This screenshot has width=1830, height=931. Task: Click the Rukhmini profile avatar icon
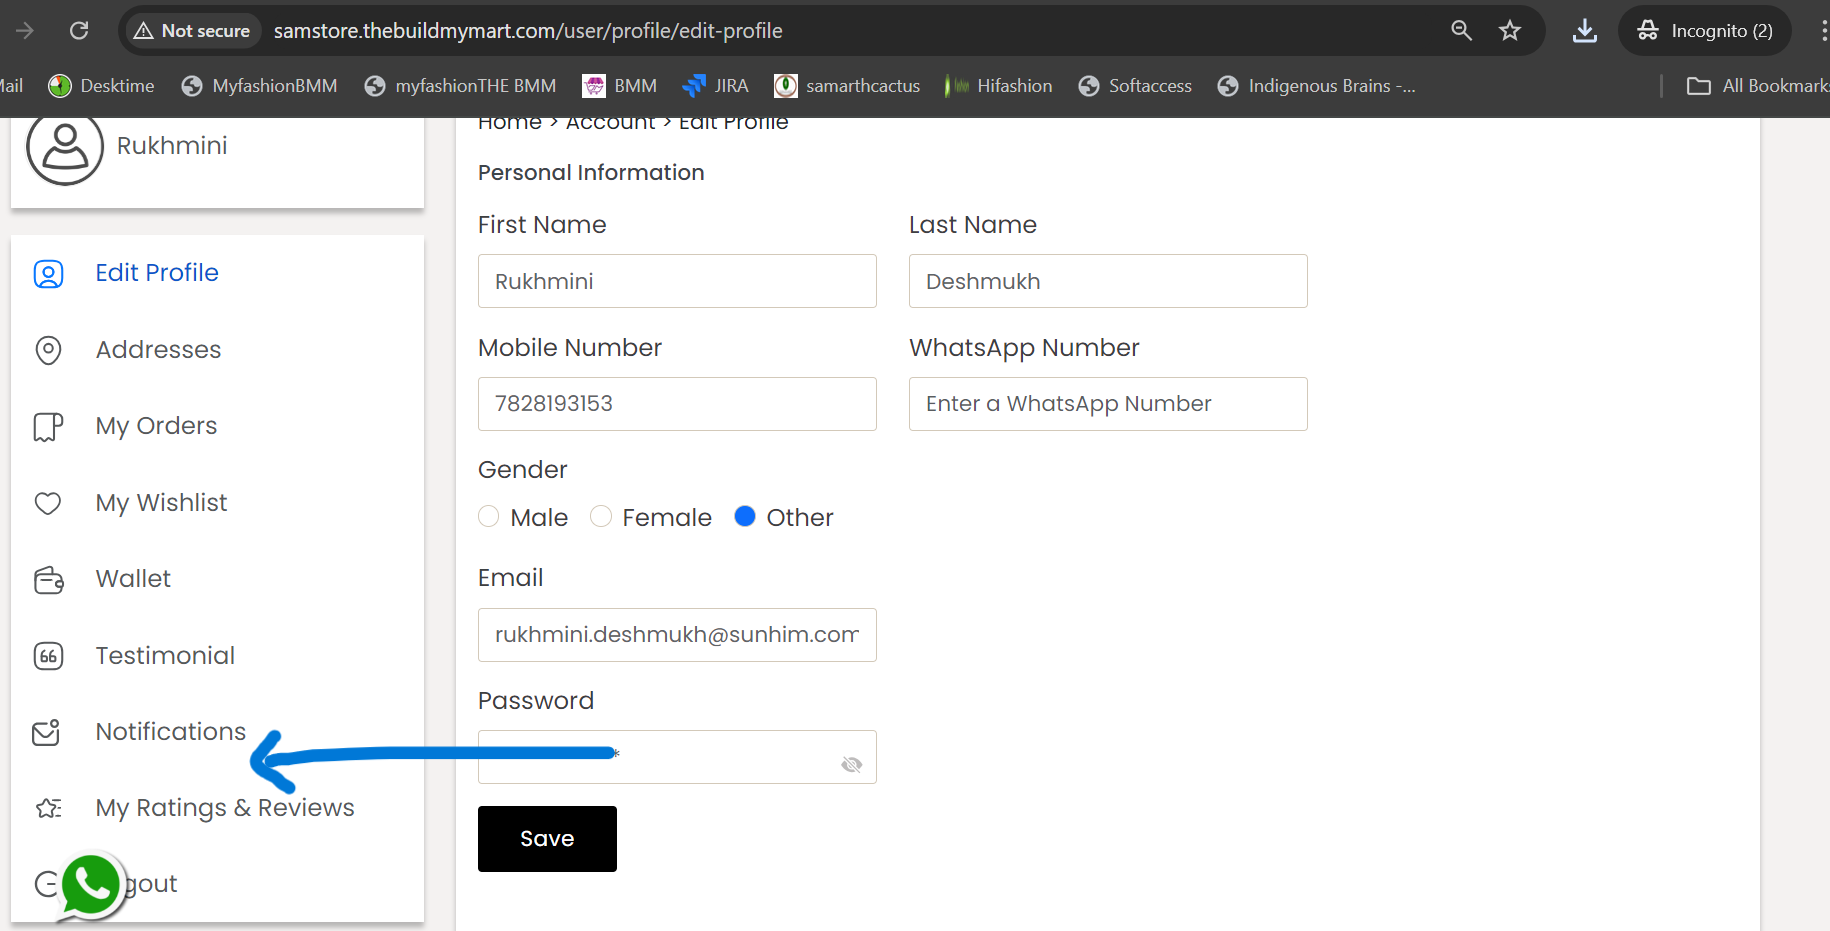pos(65,147)
